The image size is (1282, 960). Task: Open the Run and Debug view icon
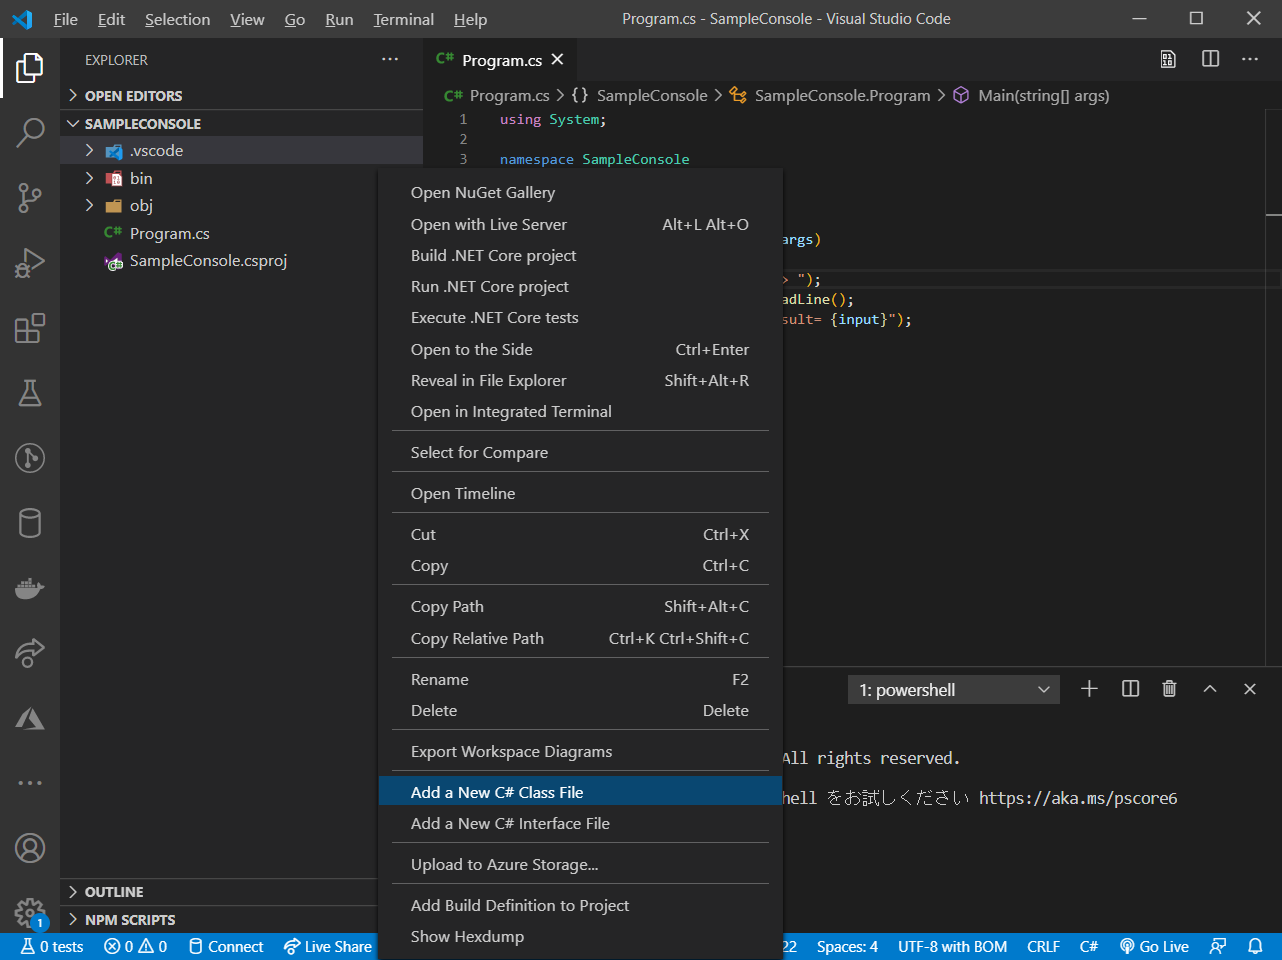click(x=30, y=263)
